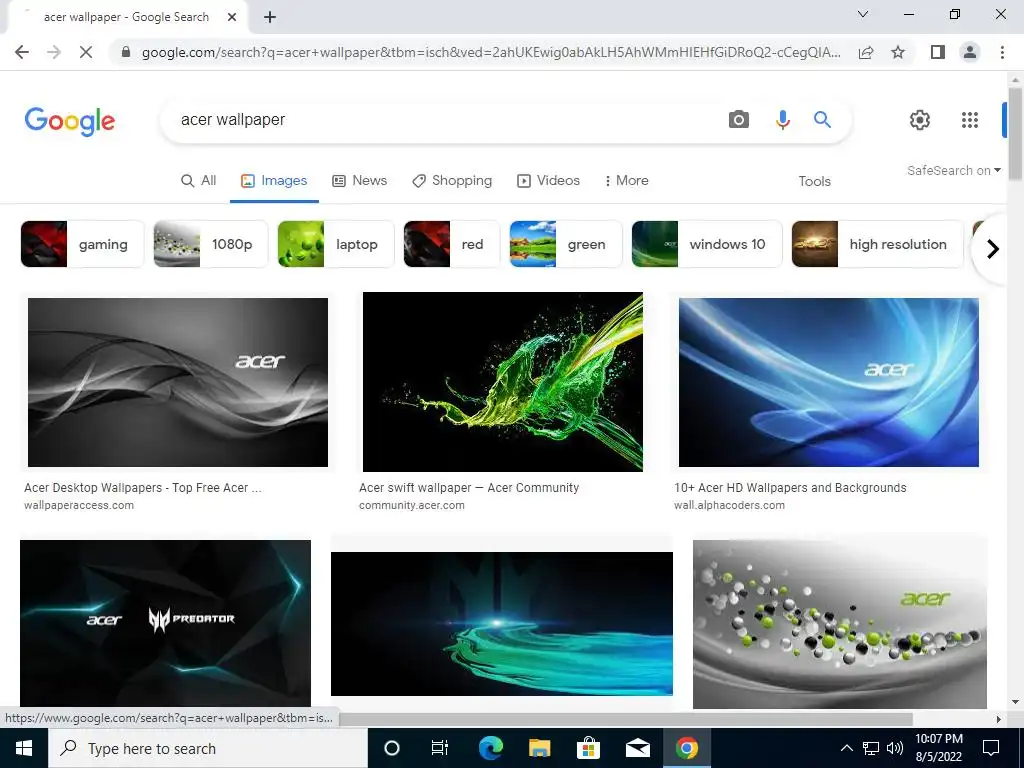Open the wall.alphacoders.com source link
Image resolution: width=1024 pixels, height=768 pixels.
(729, 505)
